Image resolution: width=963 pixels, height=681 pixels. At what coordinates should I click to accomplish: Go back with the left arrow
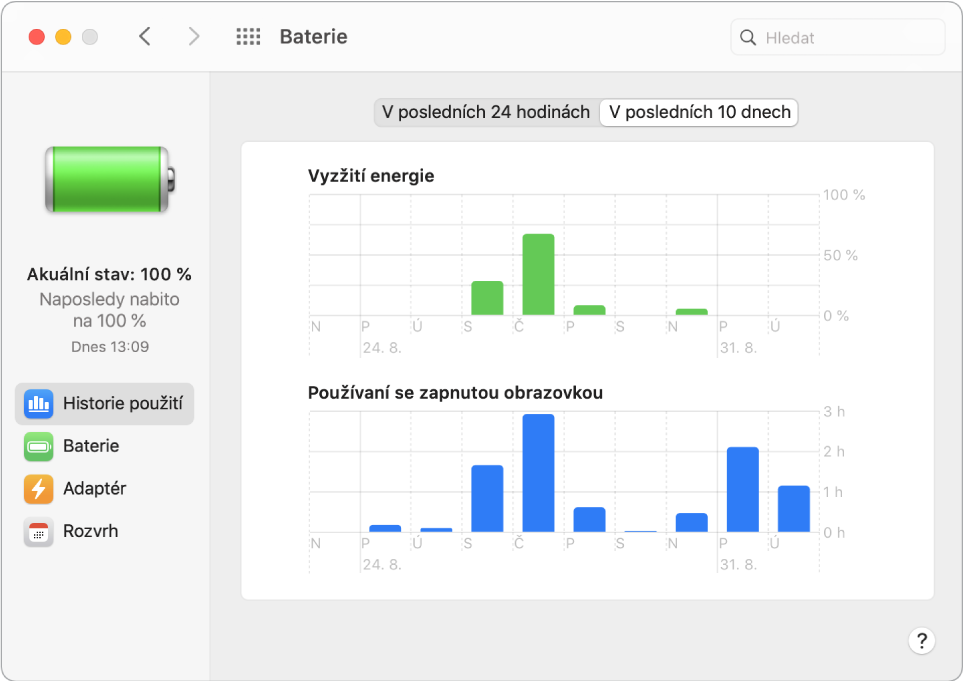coord(145,37)
